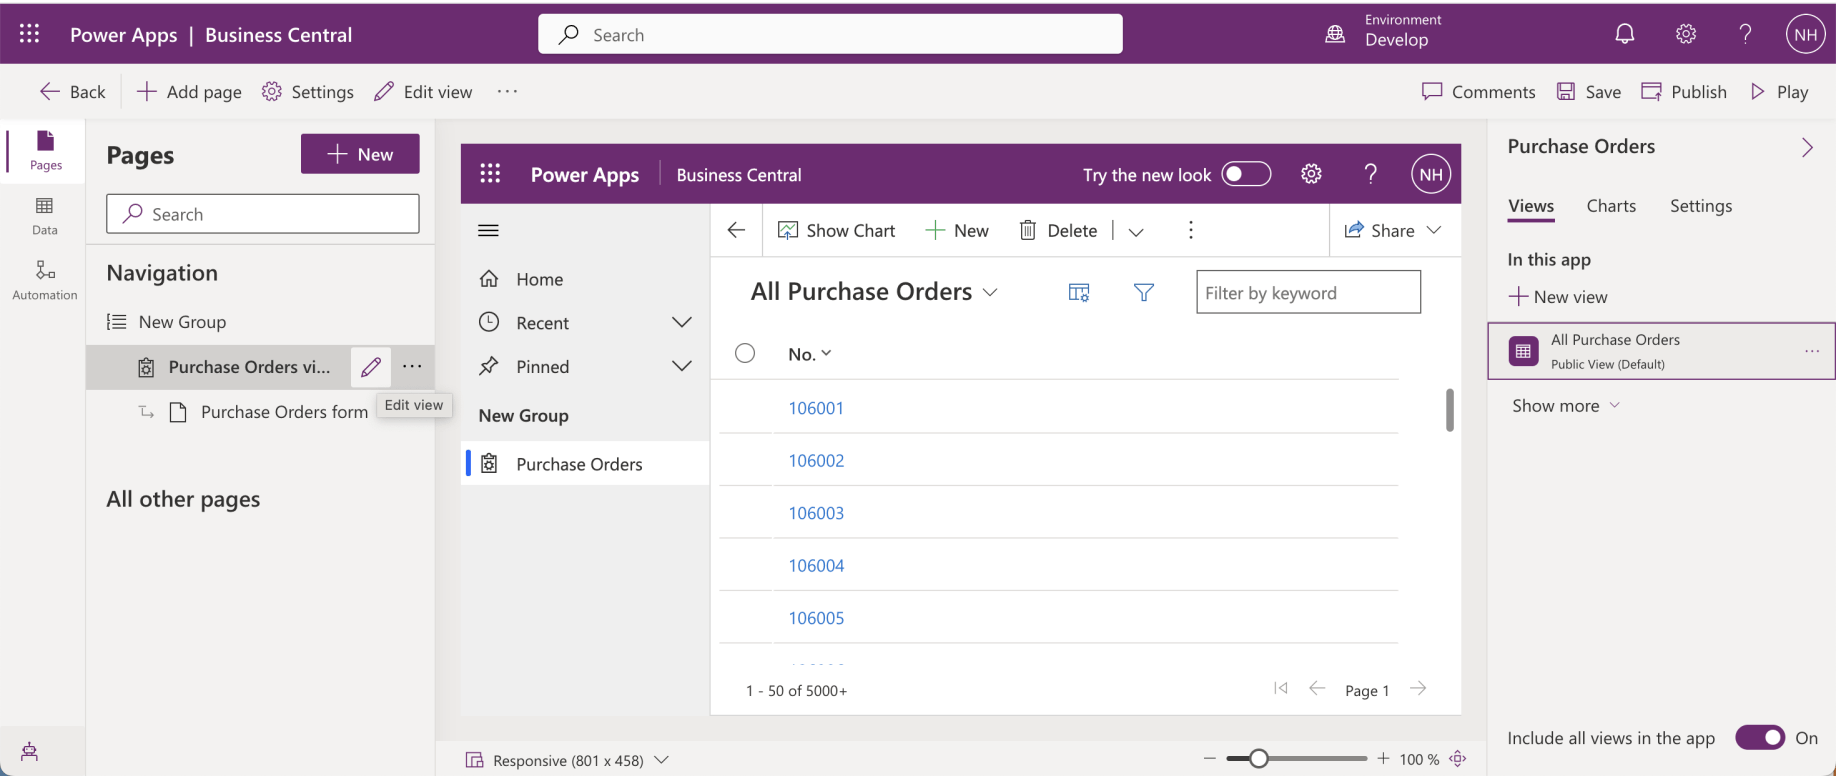Click the pencil Edit view icon in navigation
The image size is (1836, 776).
[x=370, y=367]
